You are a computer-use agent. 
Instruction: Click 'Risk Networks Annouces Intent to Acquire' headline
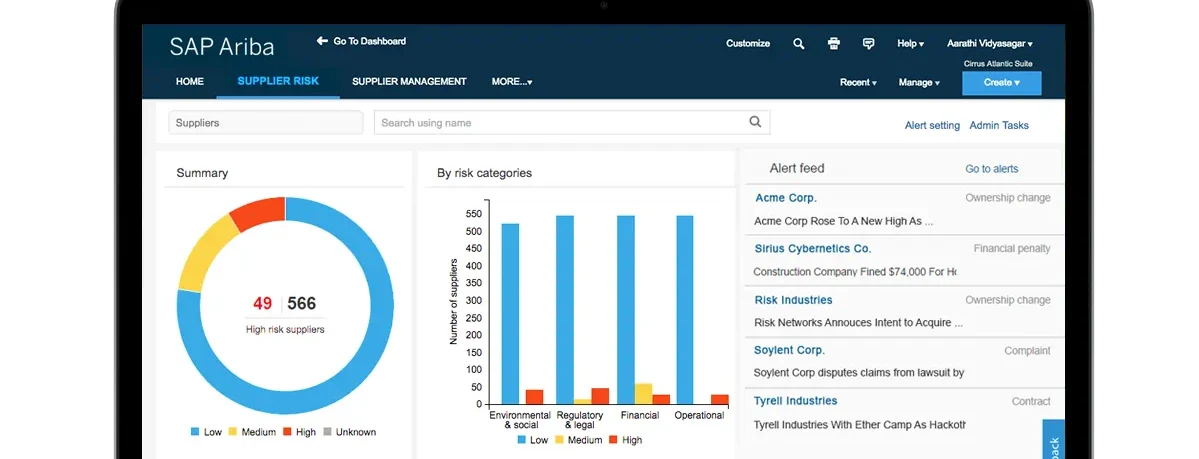point(858,323)
